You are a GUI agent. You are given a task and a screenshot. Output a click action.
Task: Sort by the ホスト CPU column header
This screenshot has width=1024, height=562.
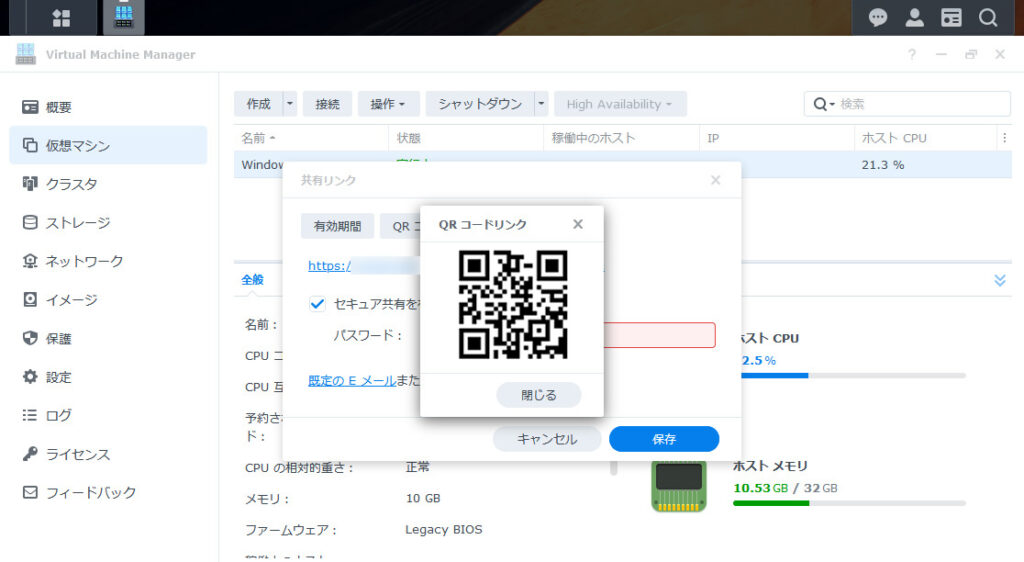(925, 138)
